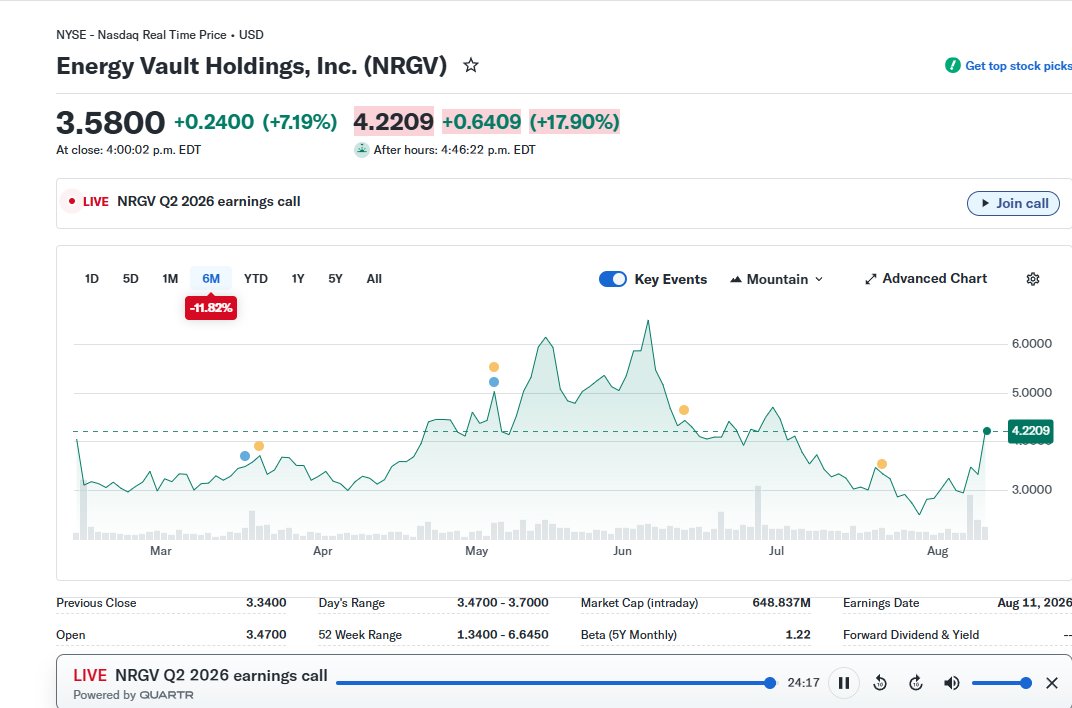1072x708 pixels.
Task: Click the yellow event marker near late July
Action: [x=882, y=464]
